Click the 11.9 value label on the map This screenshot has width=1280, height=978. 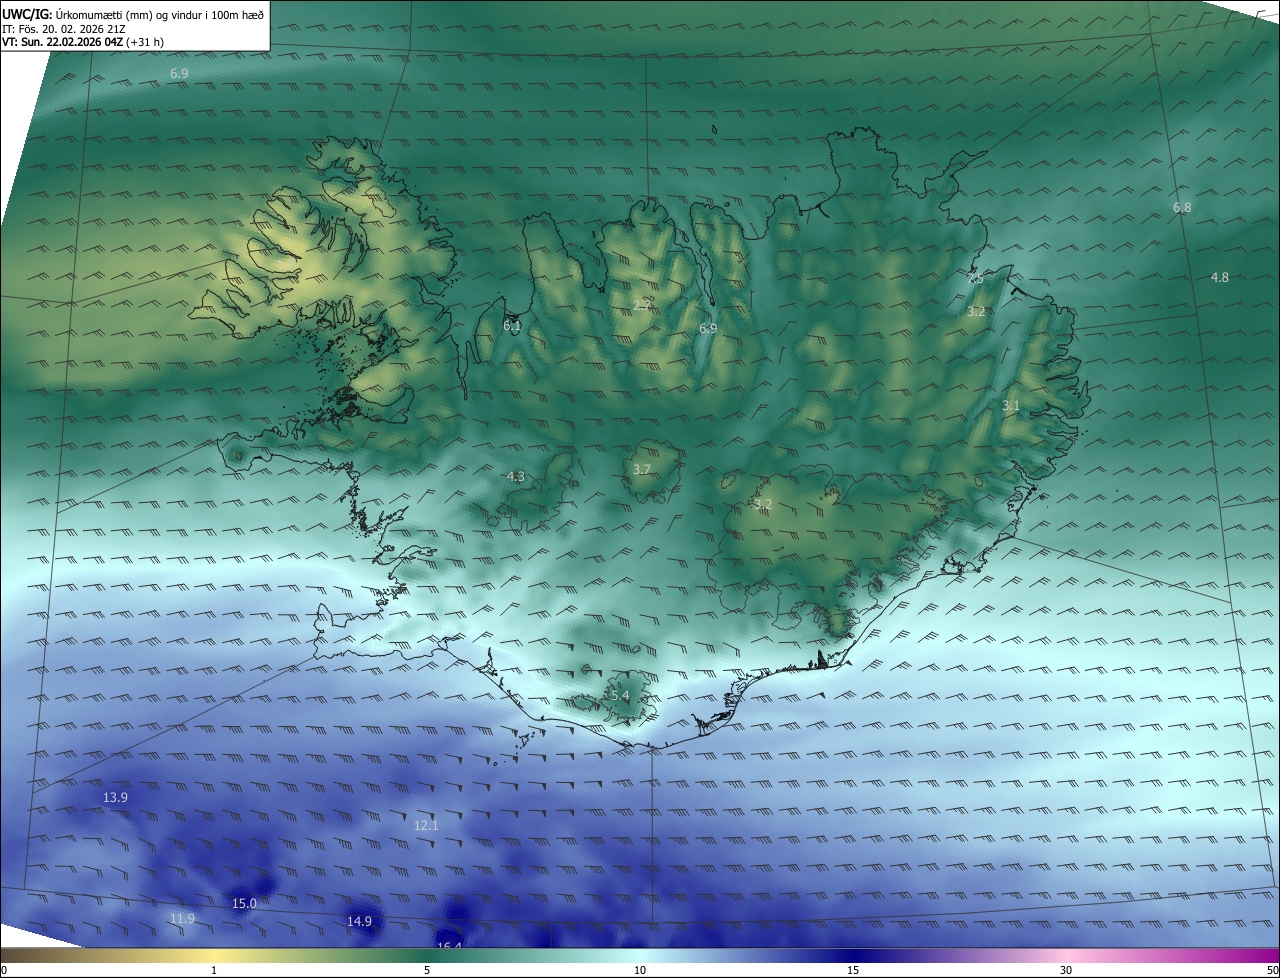point(182,918)
